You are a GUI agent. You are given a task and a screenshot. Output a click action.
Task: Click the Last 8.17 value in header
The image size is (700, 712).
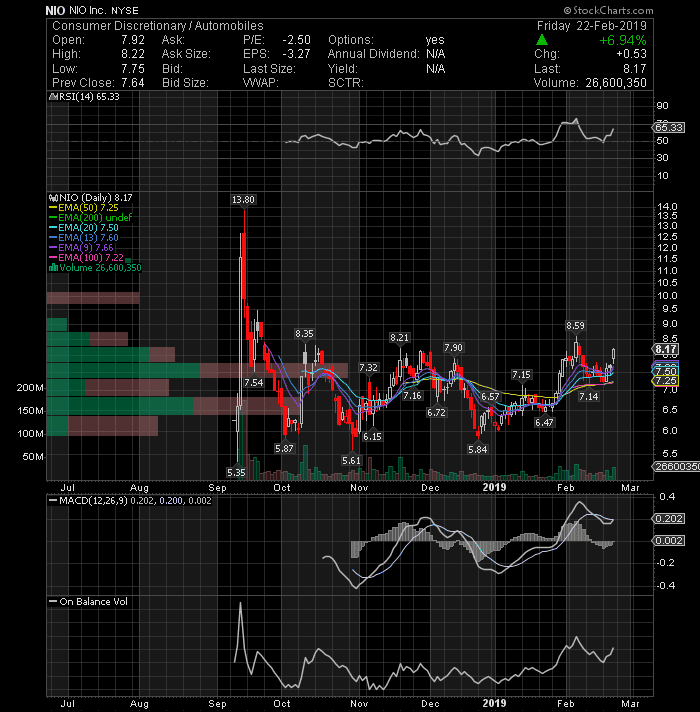(634, 69)
